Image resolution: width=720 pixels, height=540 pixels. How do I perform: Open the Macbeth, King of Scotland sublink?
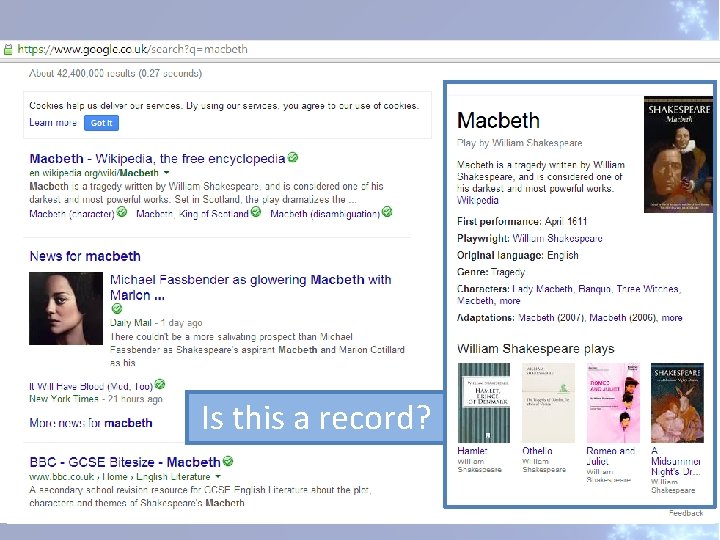(x=192, y=214)
